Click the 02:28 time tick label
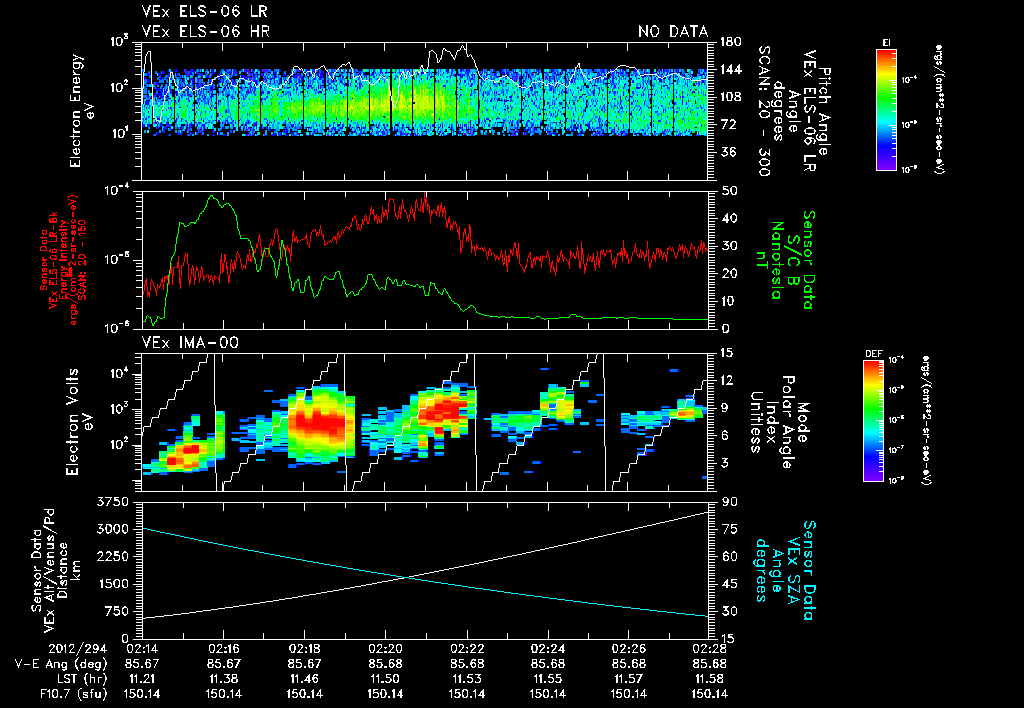Image resolution: width=1024 pixels, height=708 pixels. tap(709, 649)
